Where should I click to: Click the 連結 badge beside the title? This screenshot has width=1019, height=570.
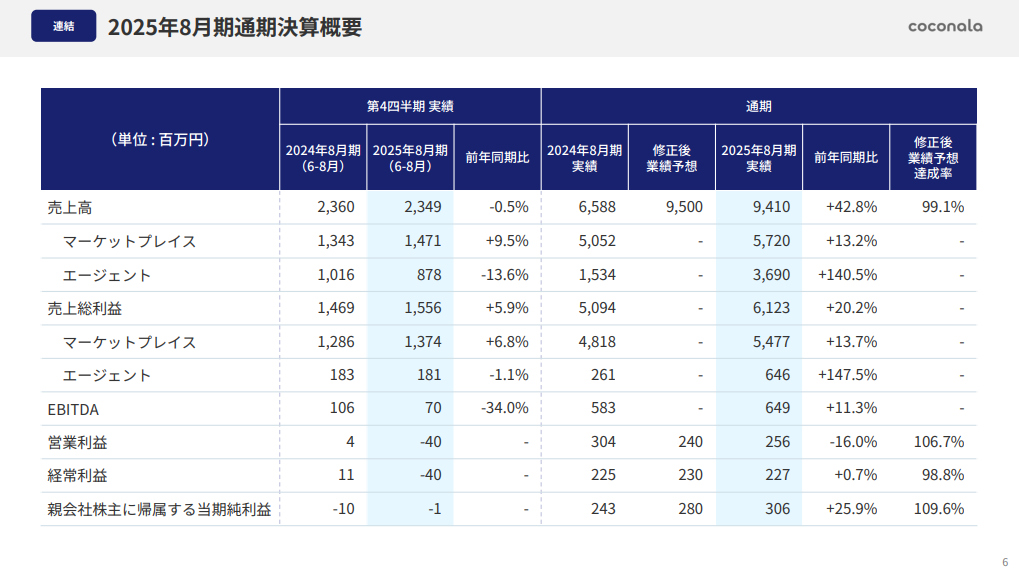[64, 27]
